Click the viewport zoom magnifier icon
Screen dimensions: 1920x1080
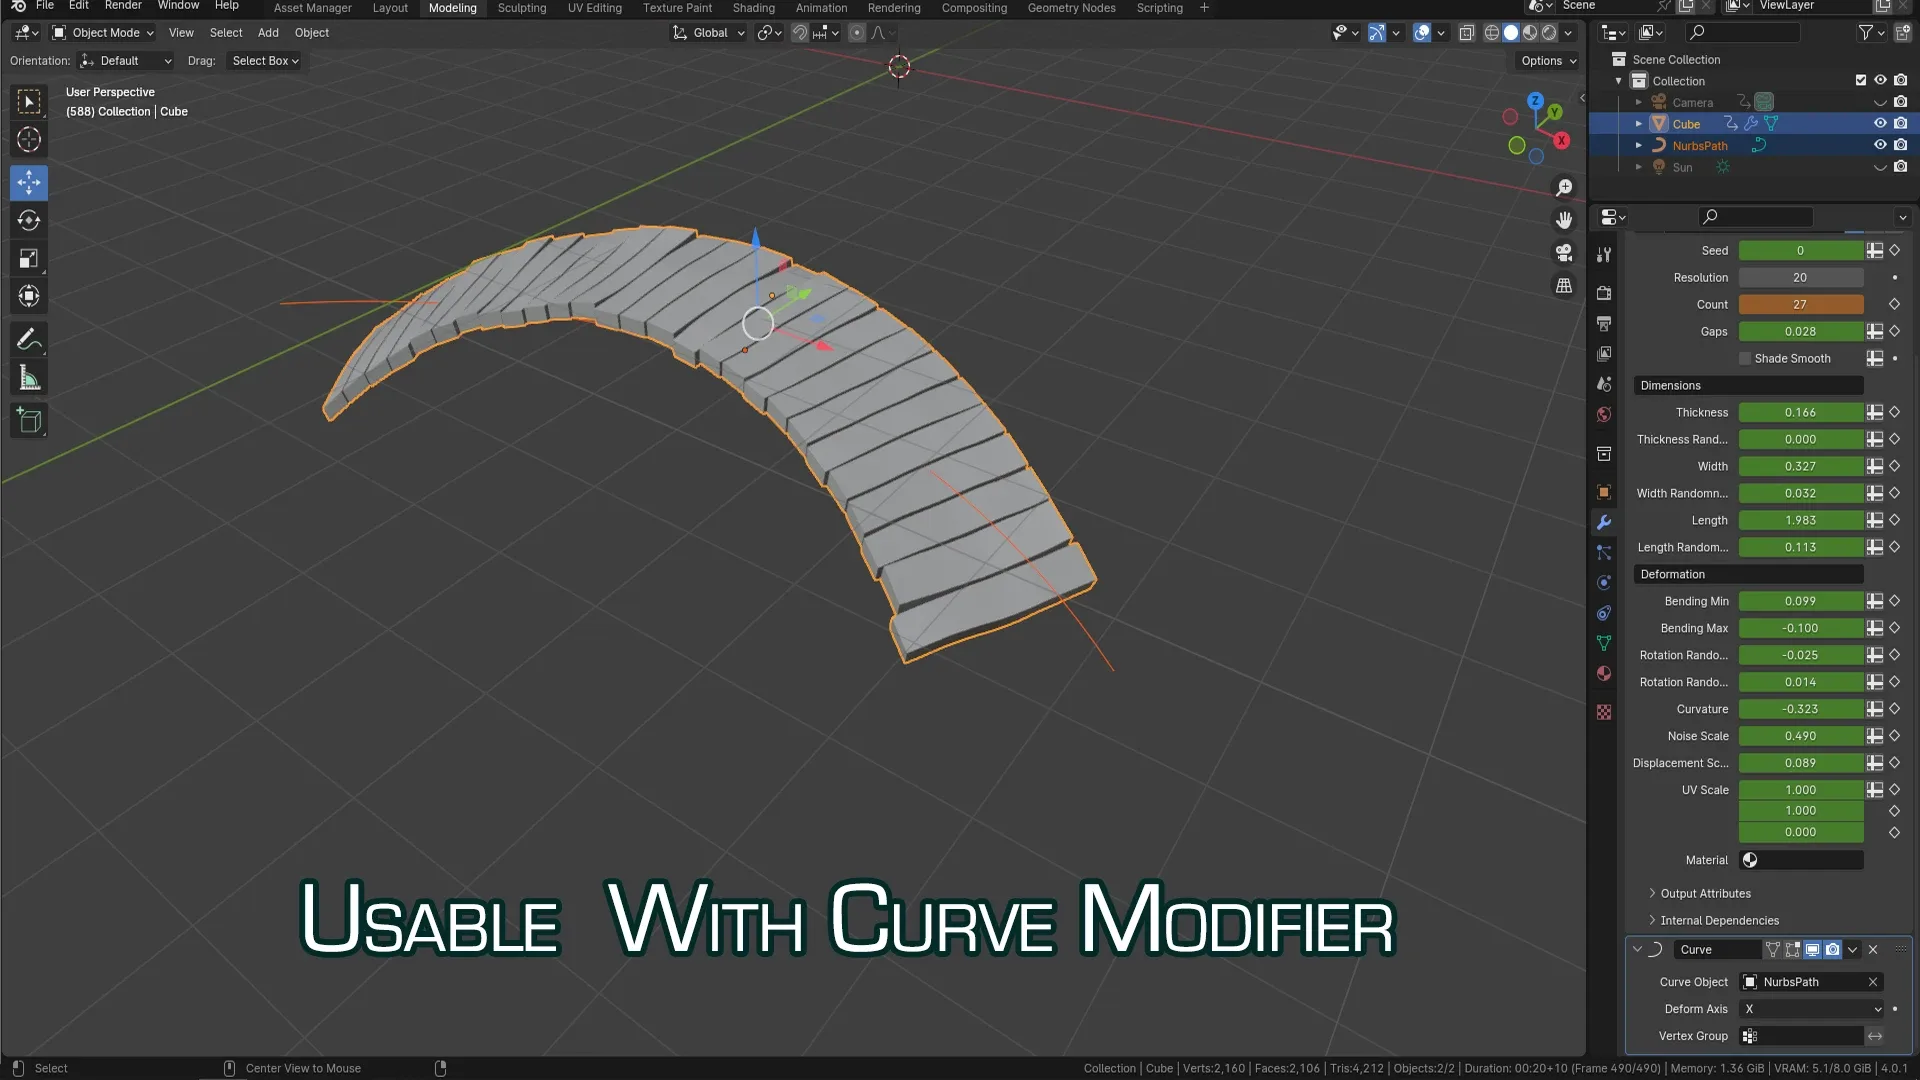coord(1564,187)
